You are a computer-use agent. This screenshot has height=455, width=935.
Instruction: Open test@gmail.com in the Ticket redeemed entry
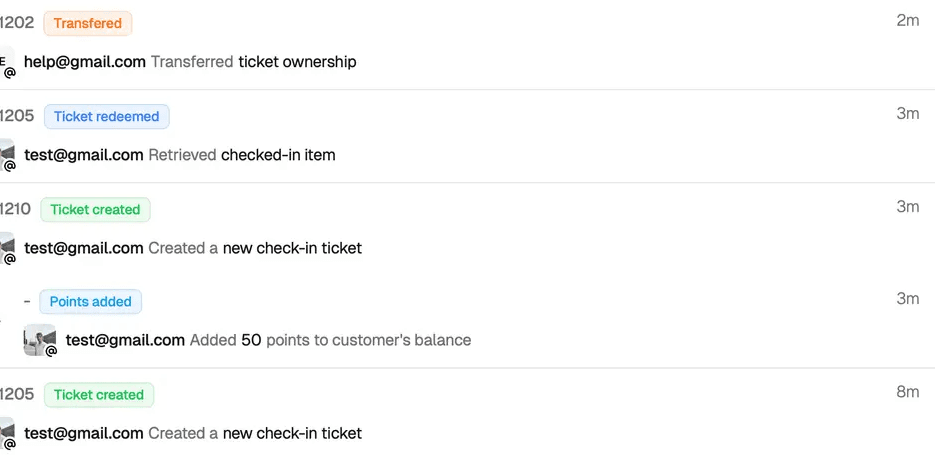click(83, 154)
